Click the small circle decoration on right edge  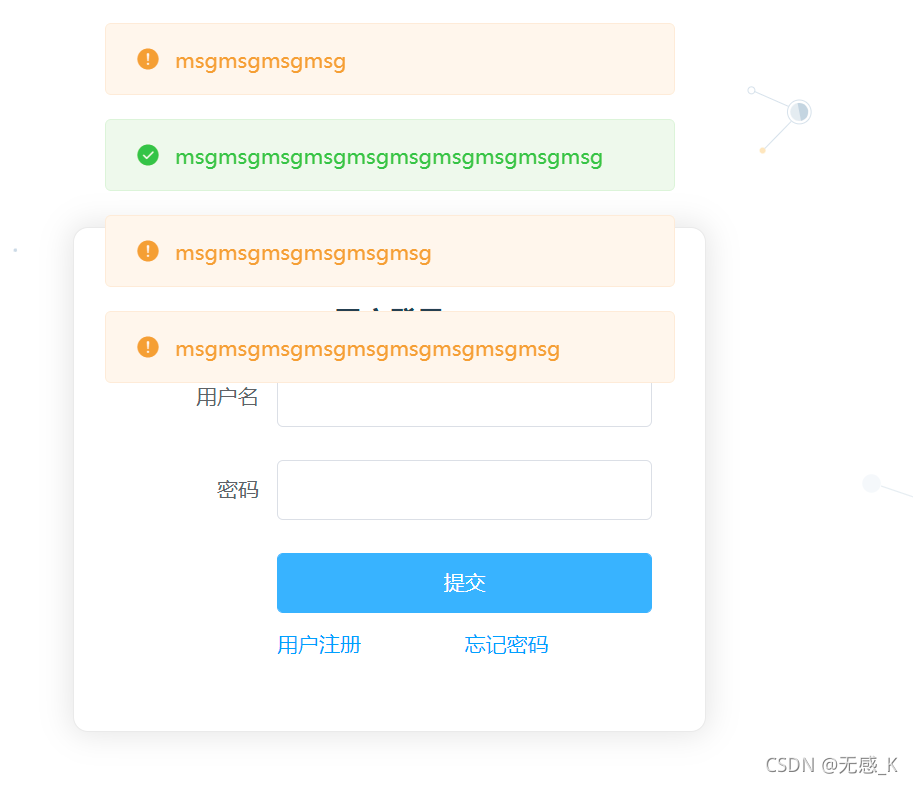[x=871, y=484]
